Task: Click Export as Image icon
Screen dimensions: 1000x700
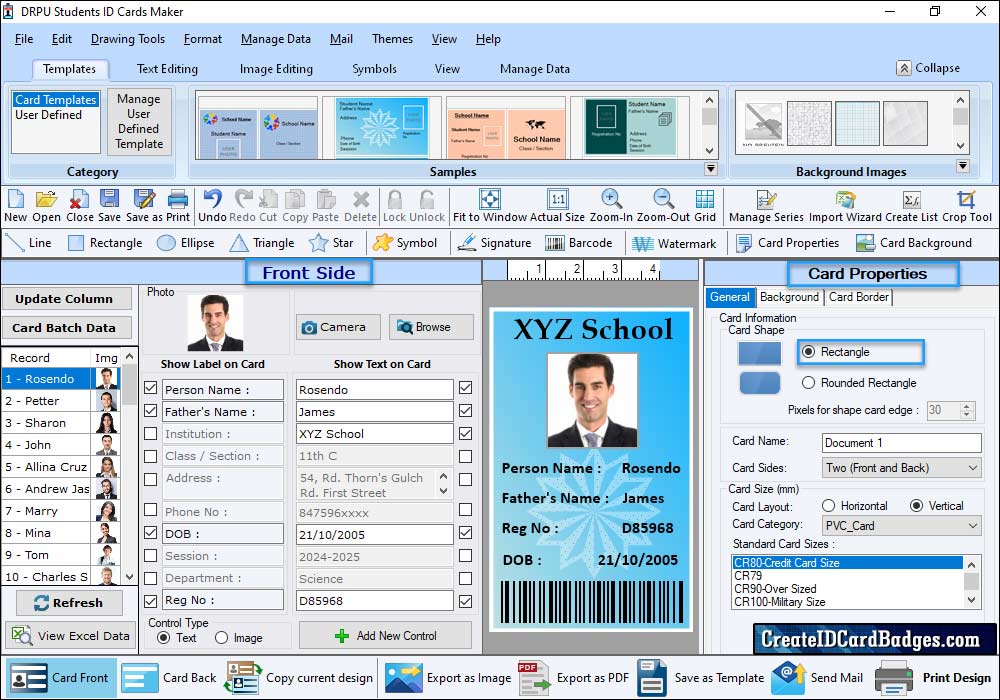Action: click(x=404, y=678)
